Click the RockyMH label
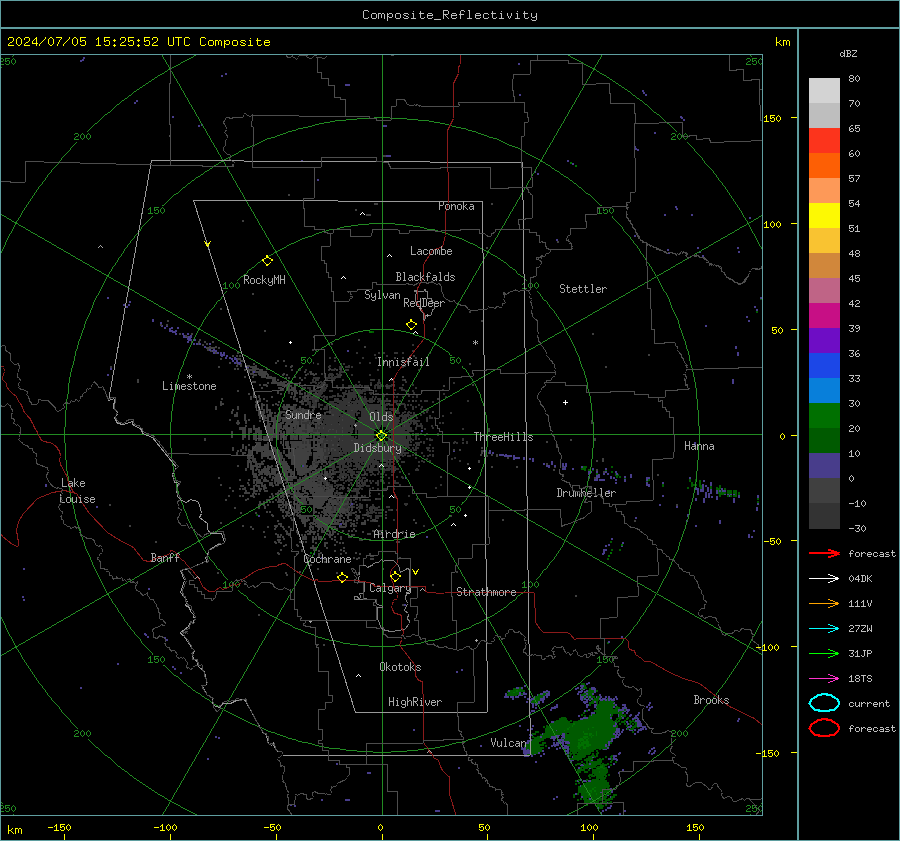Viewport: 900px width, 841px height. tap(264, 280)
